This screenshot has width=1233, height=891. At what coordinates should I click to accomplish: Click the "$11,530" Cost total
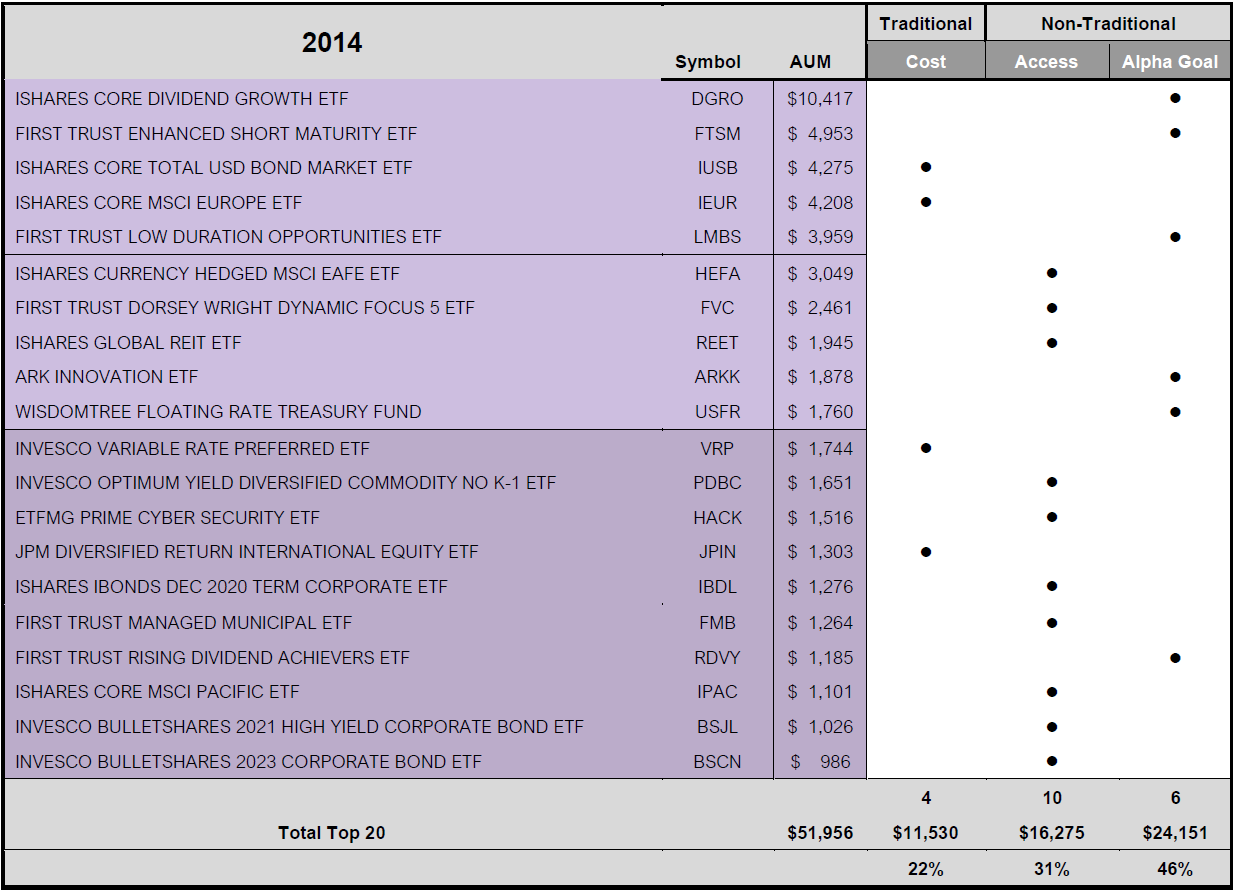926,833
